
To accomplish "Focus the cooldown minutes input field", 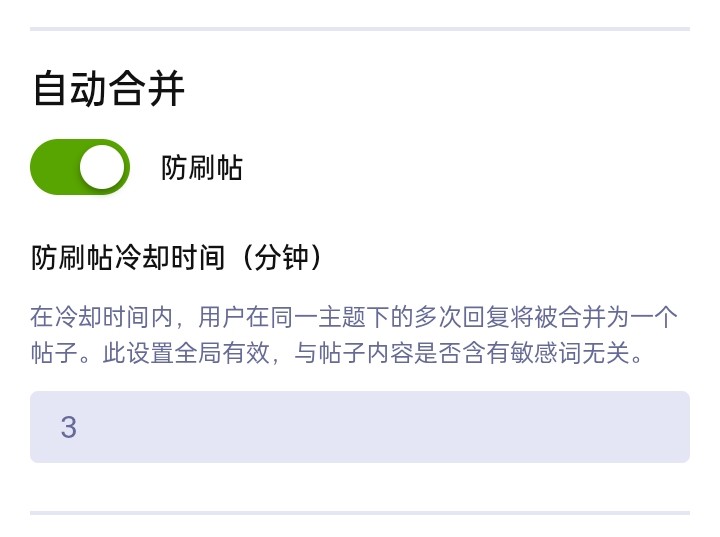I will click(360, 427).
